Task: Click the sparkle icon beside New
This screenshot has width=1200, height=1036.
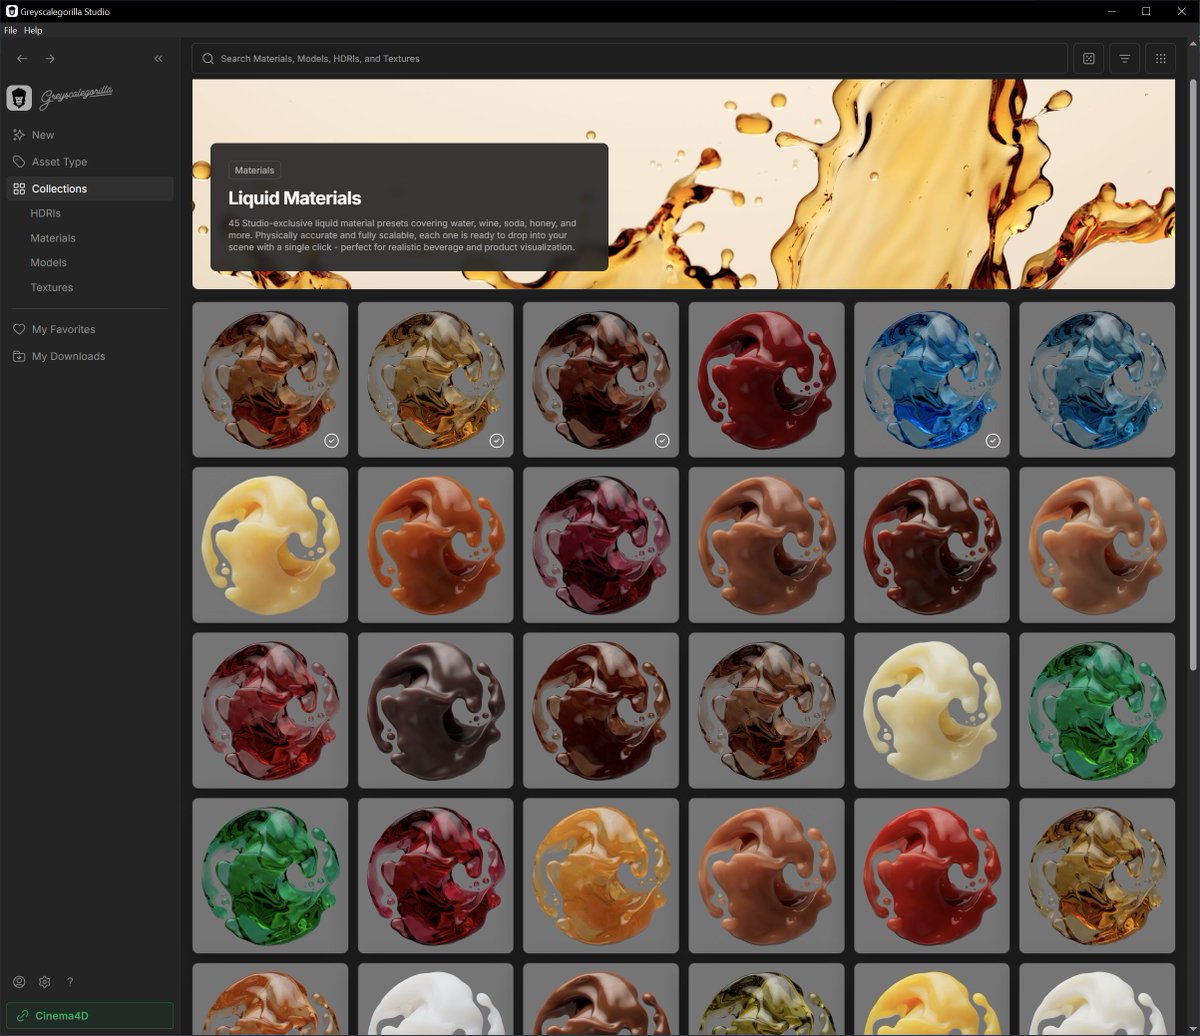Action: 19,135
